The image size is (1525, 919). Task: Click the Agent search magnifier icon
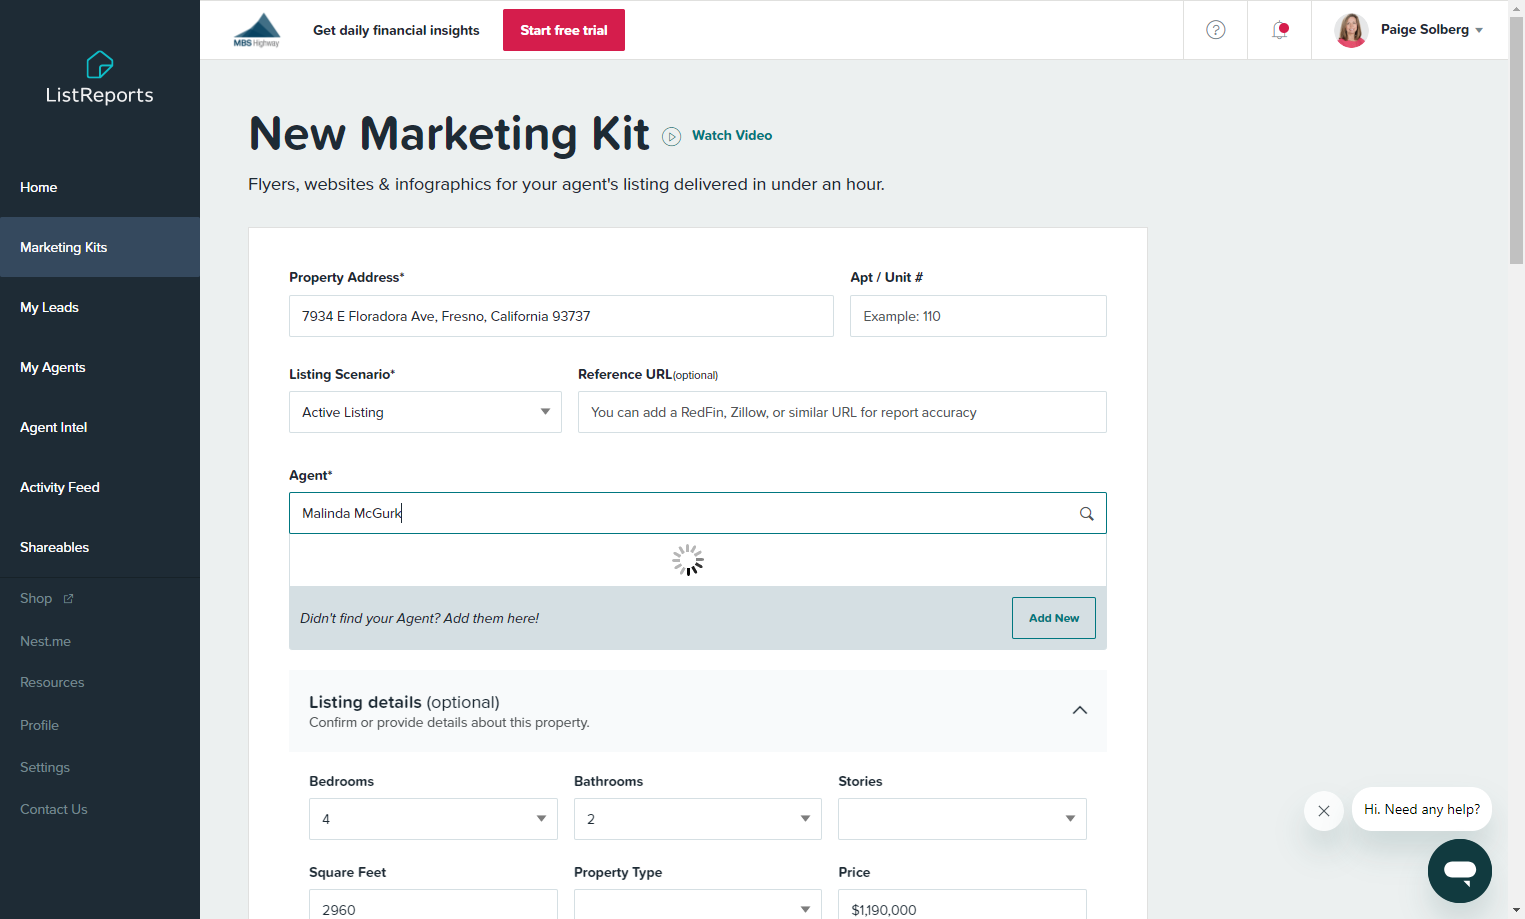pyautogui.click(x=1086, y=514)
